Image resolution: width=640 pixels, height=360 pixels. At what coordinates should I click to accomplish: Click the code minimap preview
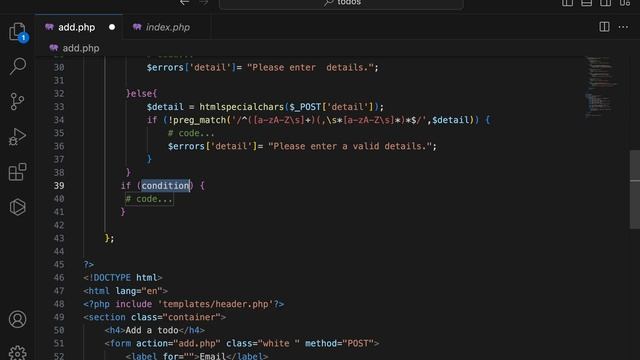pyautogui.click(x=601, y=88)
